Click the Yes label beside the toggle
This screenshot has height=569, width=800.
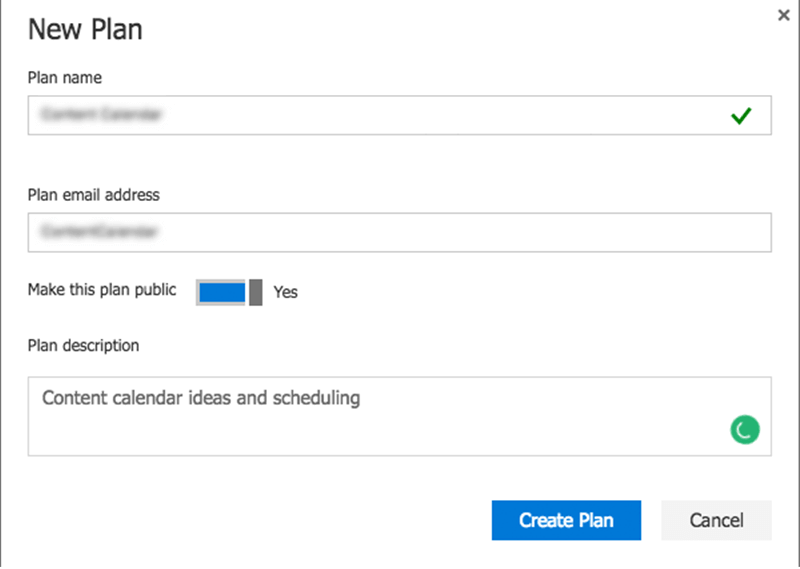(285, 292)
